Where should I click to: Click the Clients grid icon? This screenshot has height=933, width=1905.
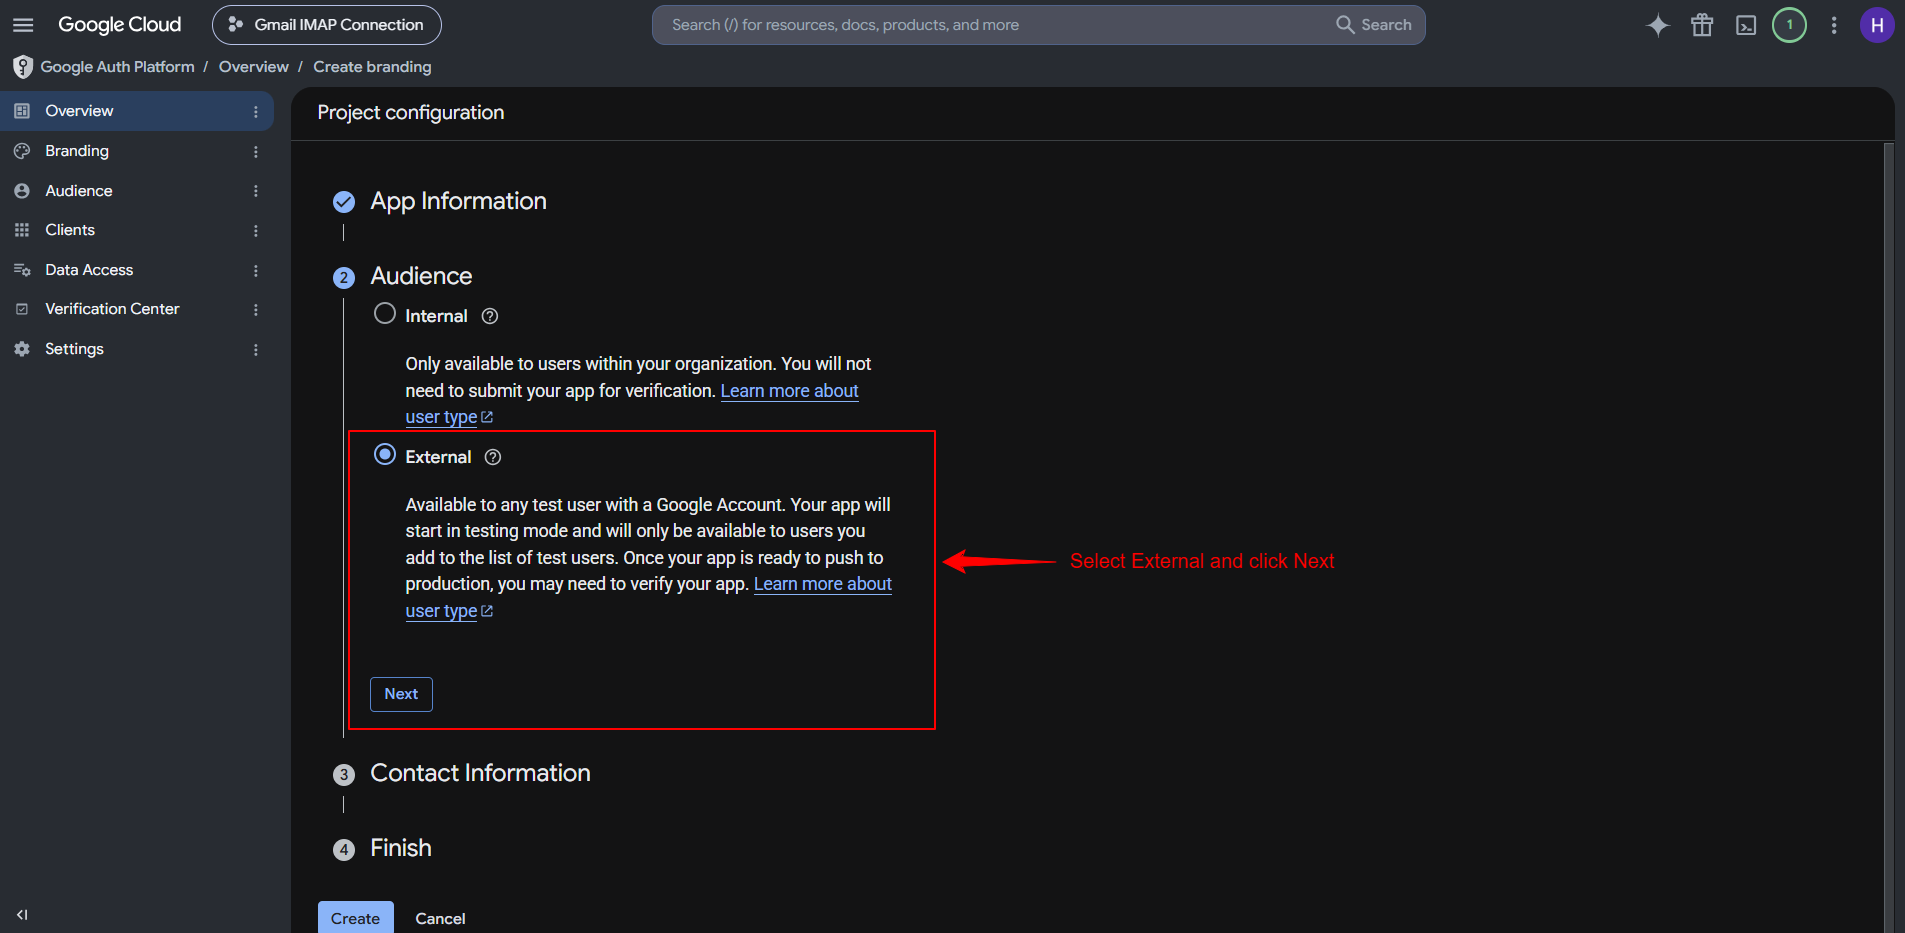click(22, 230)
